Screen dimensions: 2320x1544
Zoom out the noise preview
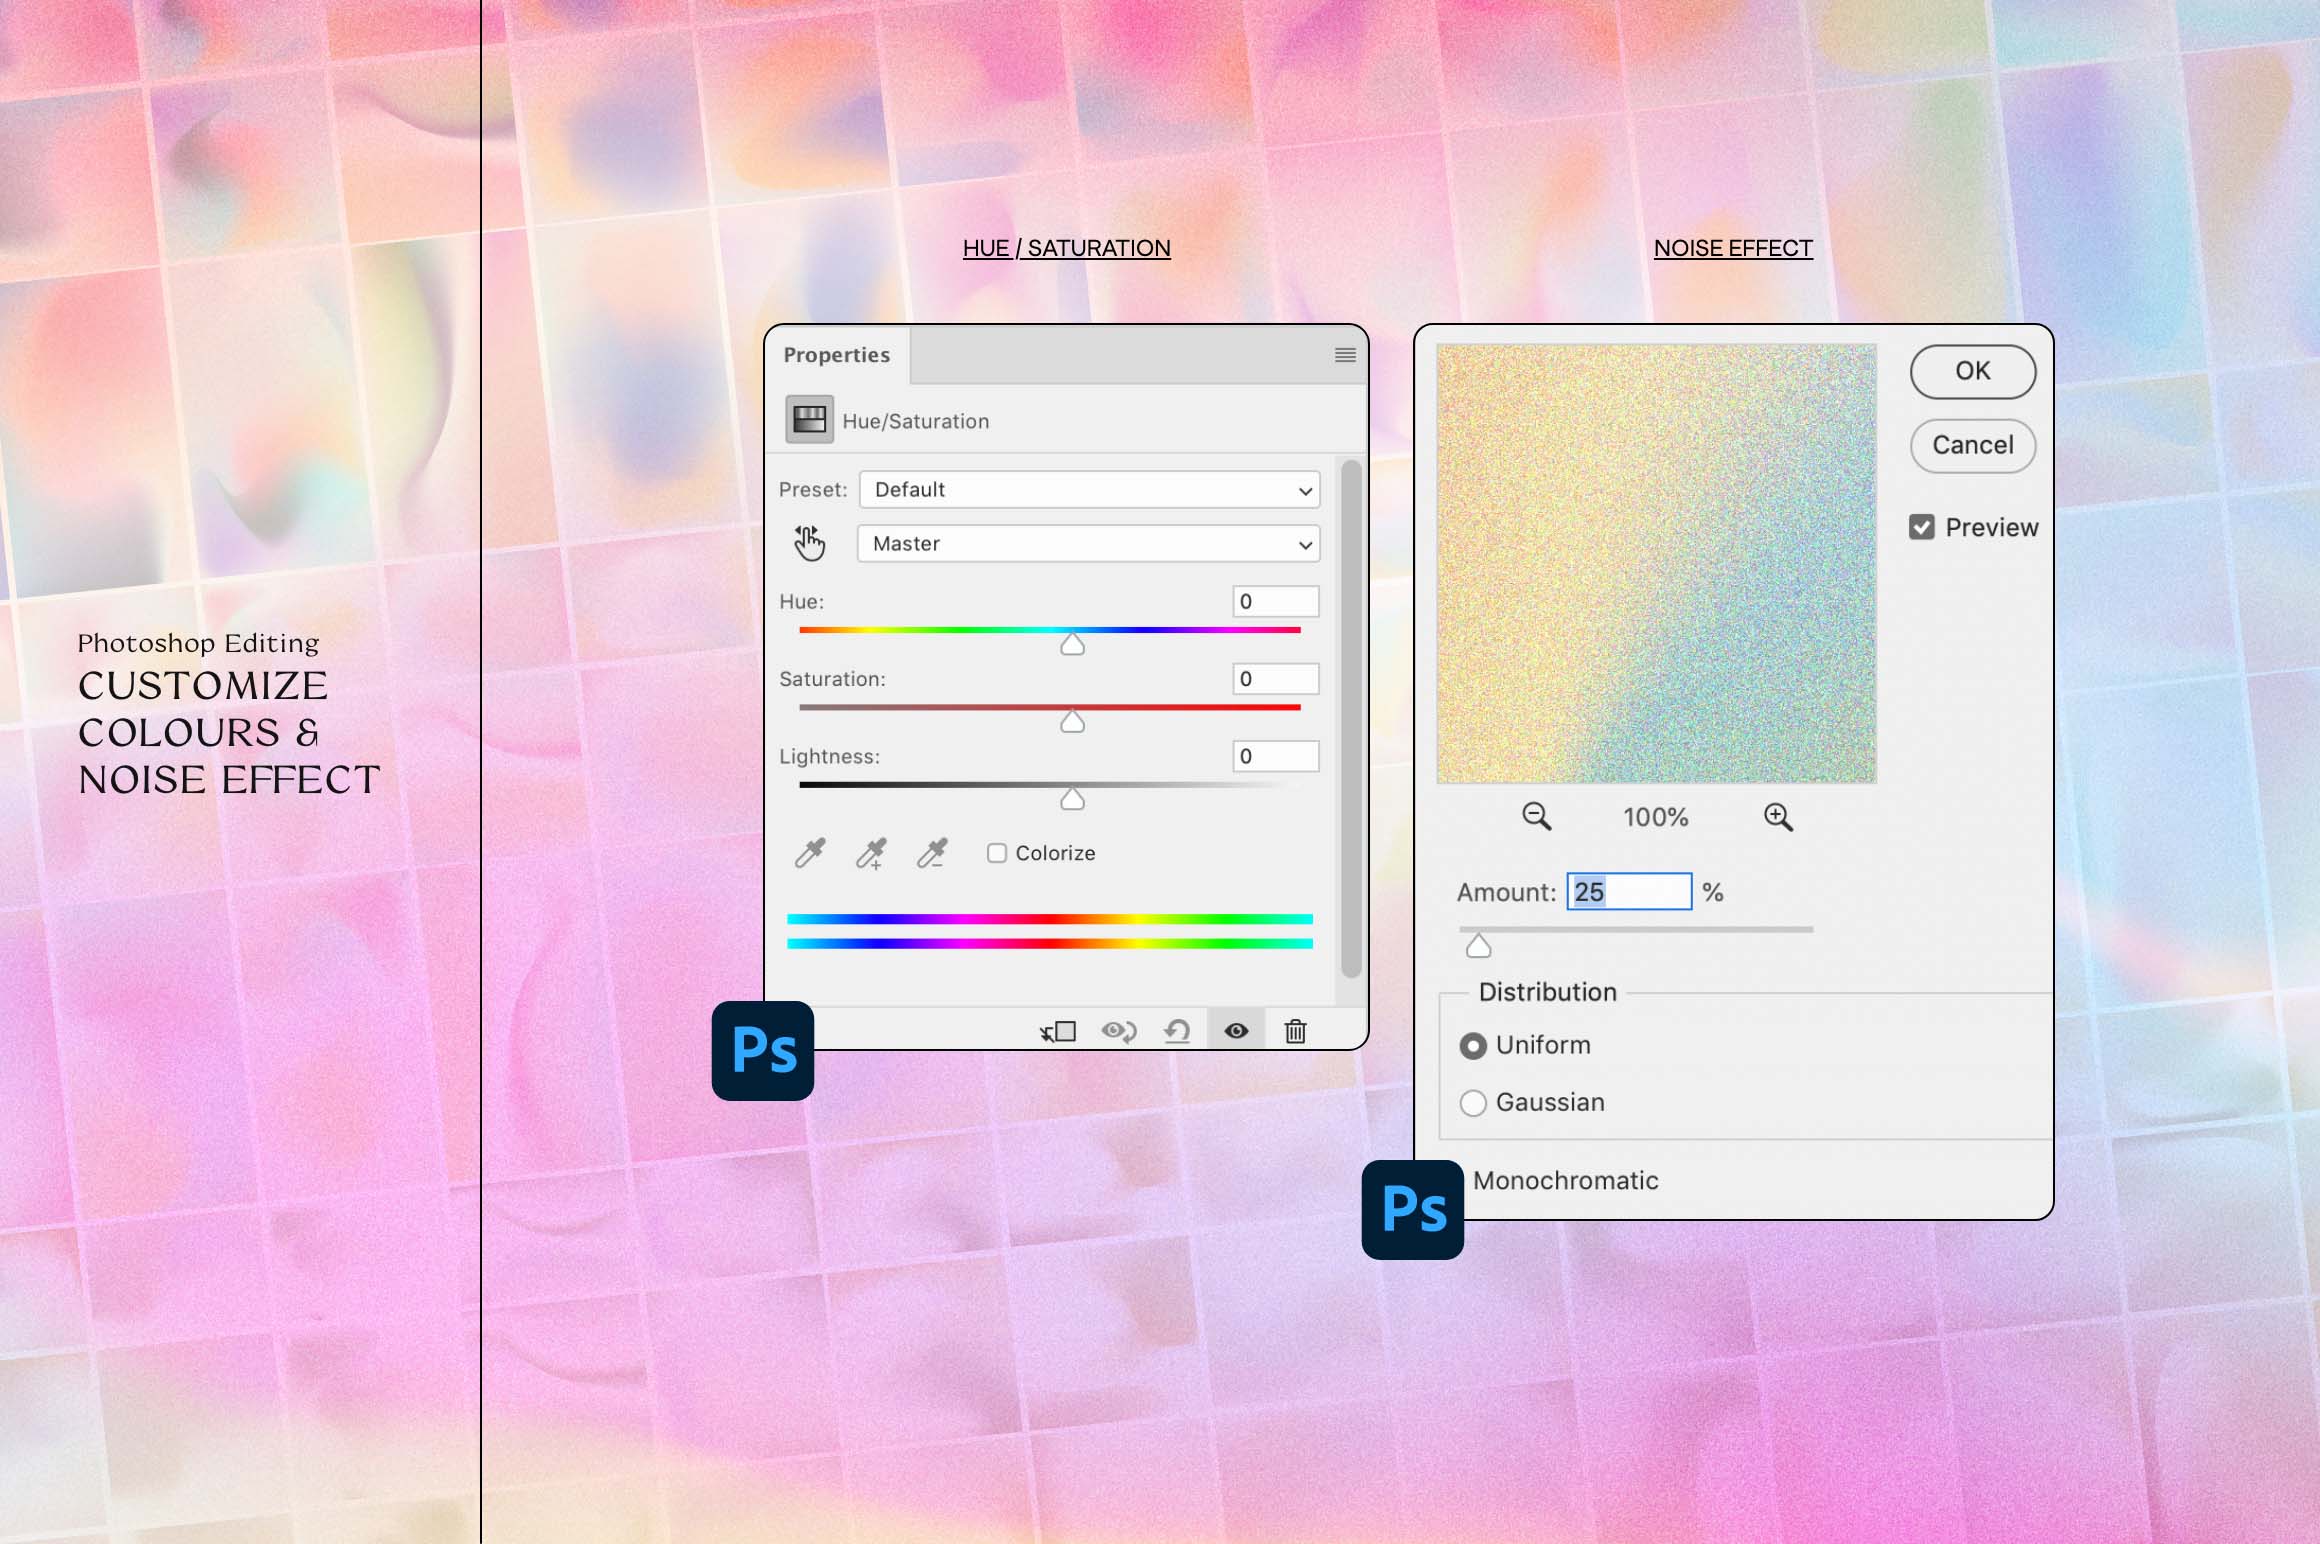[1537, 816]
